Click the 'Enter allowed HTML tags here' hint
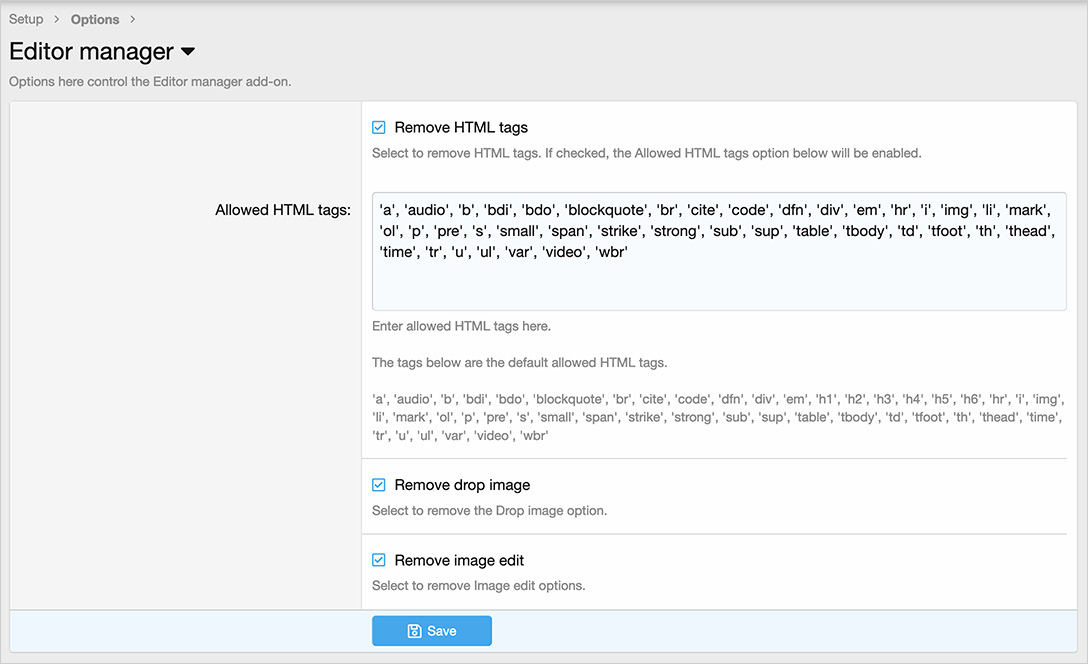The width and height of the screenshot is (1088, 664). [461, 327]
